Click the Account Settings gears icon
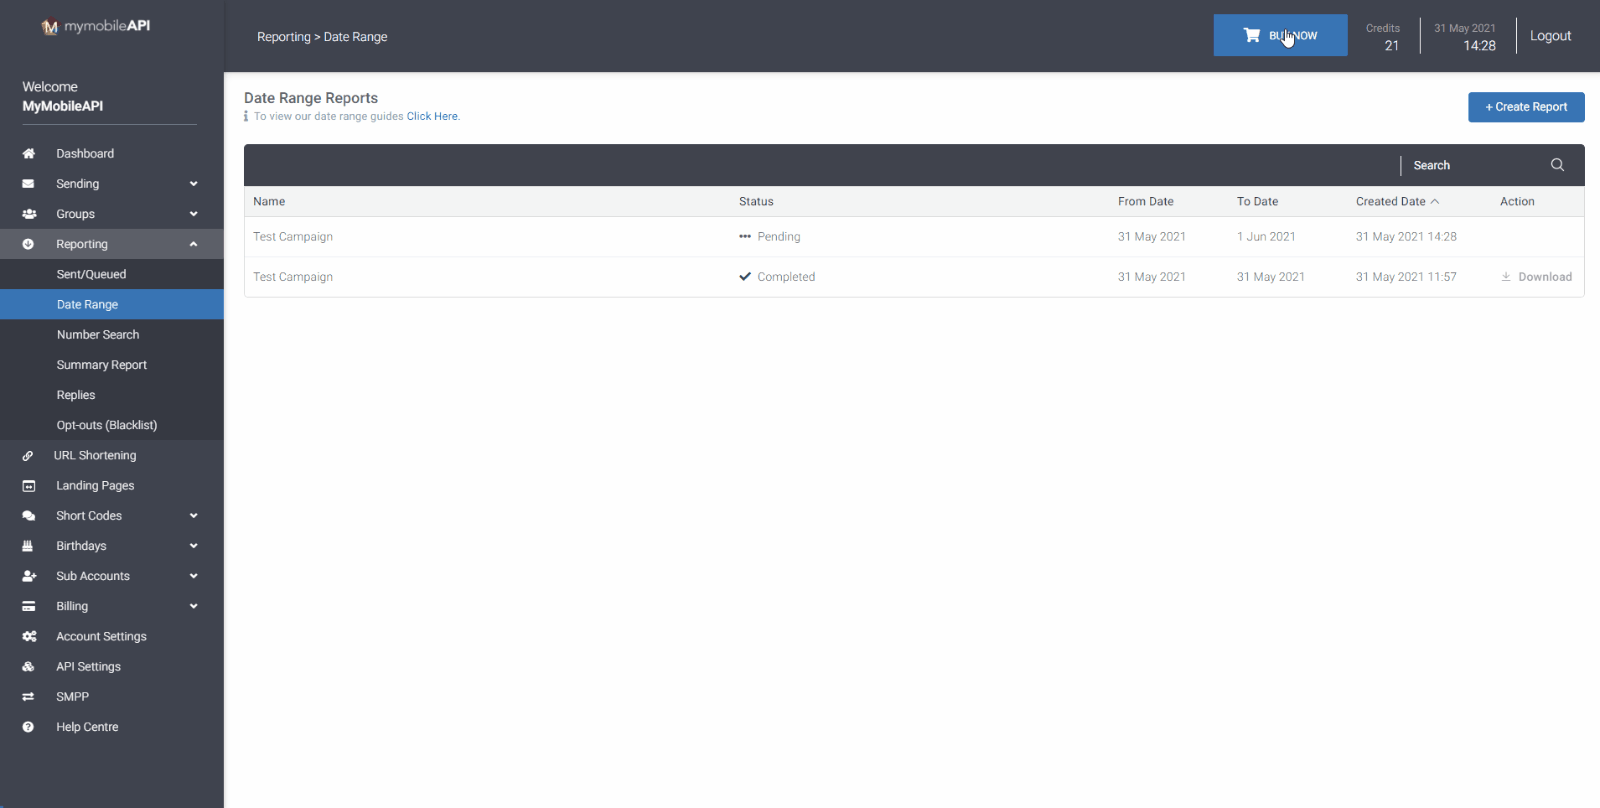 [29, 636]
